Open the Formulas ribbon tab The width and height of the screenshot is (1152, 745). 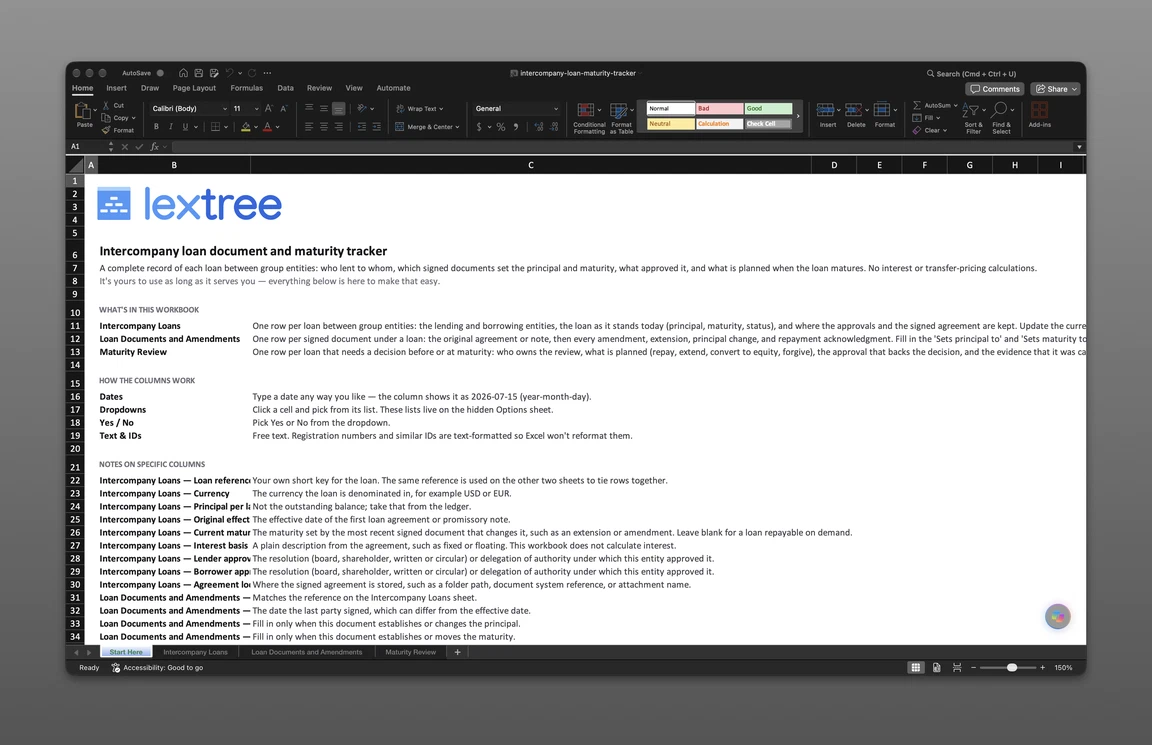coord(246,88)
